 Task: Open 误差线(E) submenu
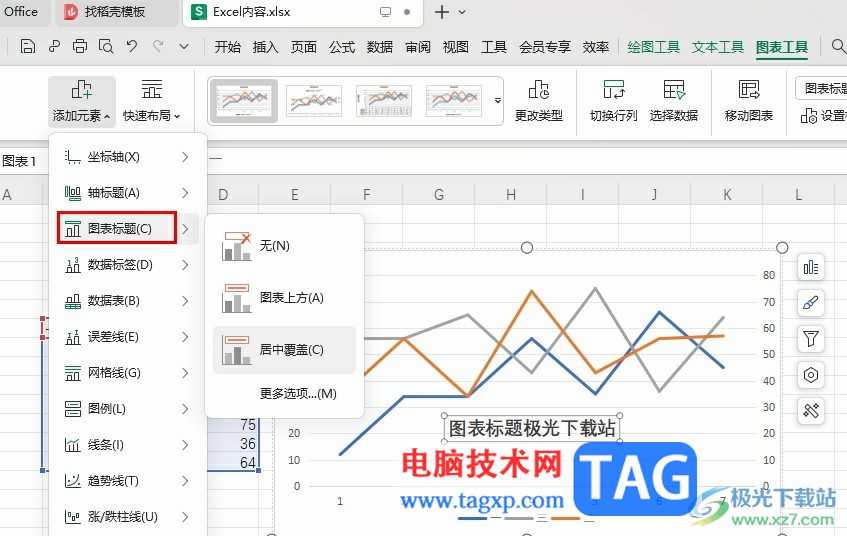[127, 337]
